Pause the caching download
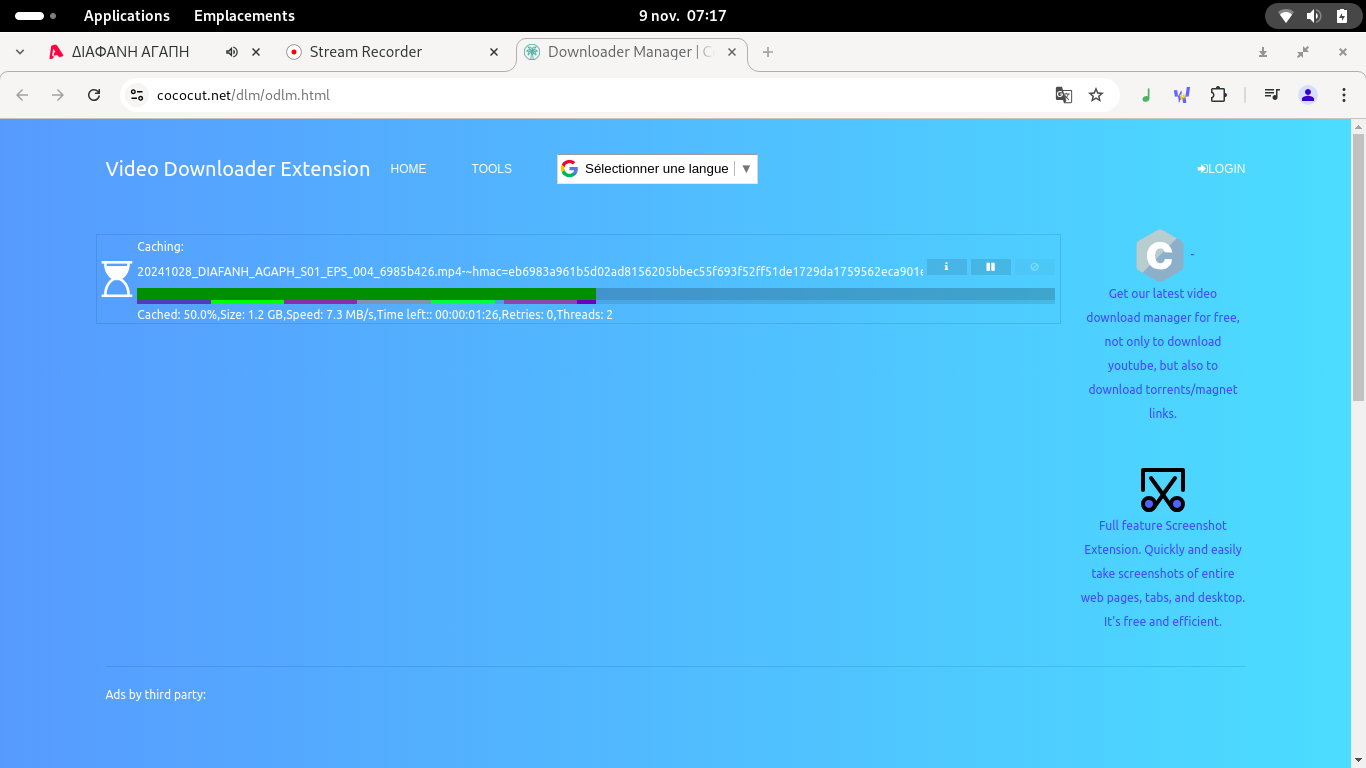 991,267
